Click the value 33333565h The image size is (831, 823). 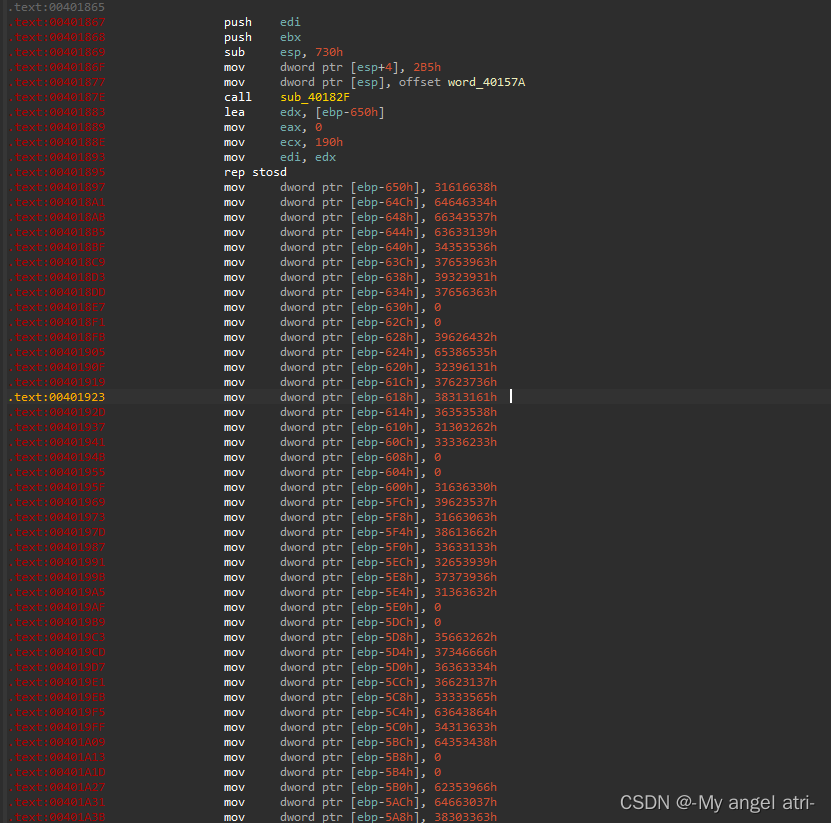click(x=466, y=697)
